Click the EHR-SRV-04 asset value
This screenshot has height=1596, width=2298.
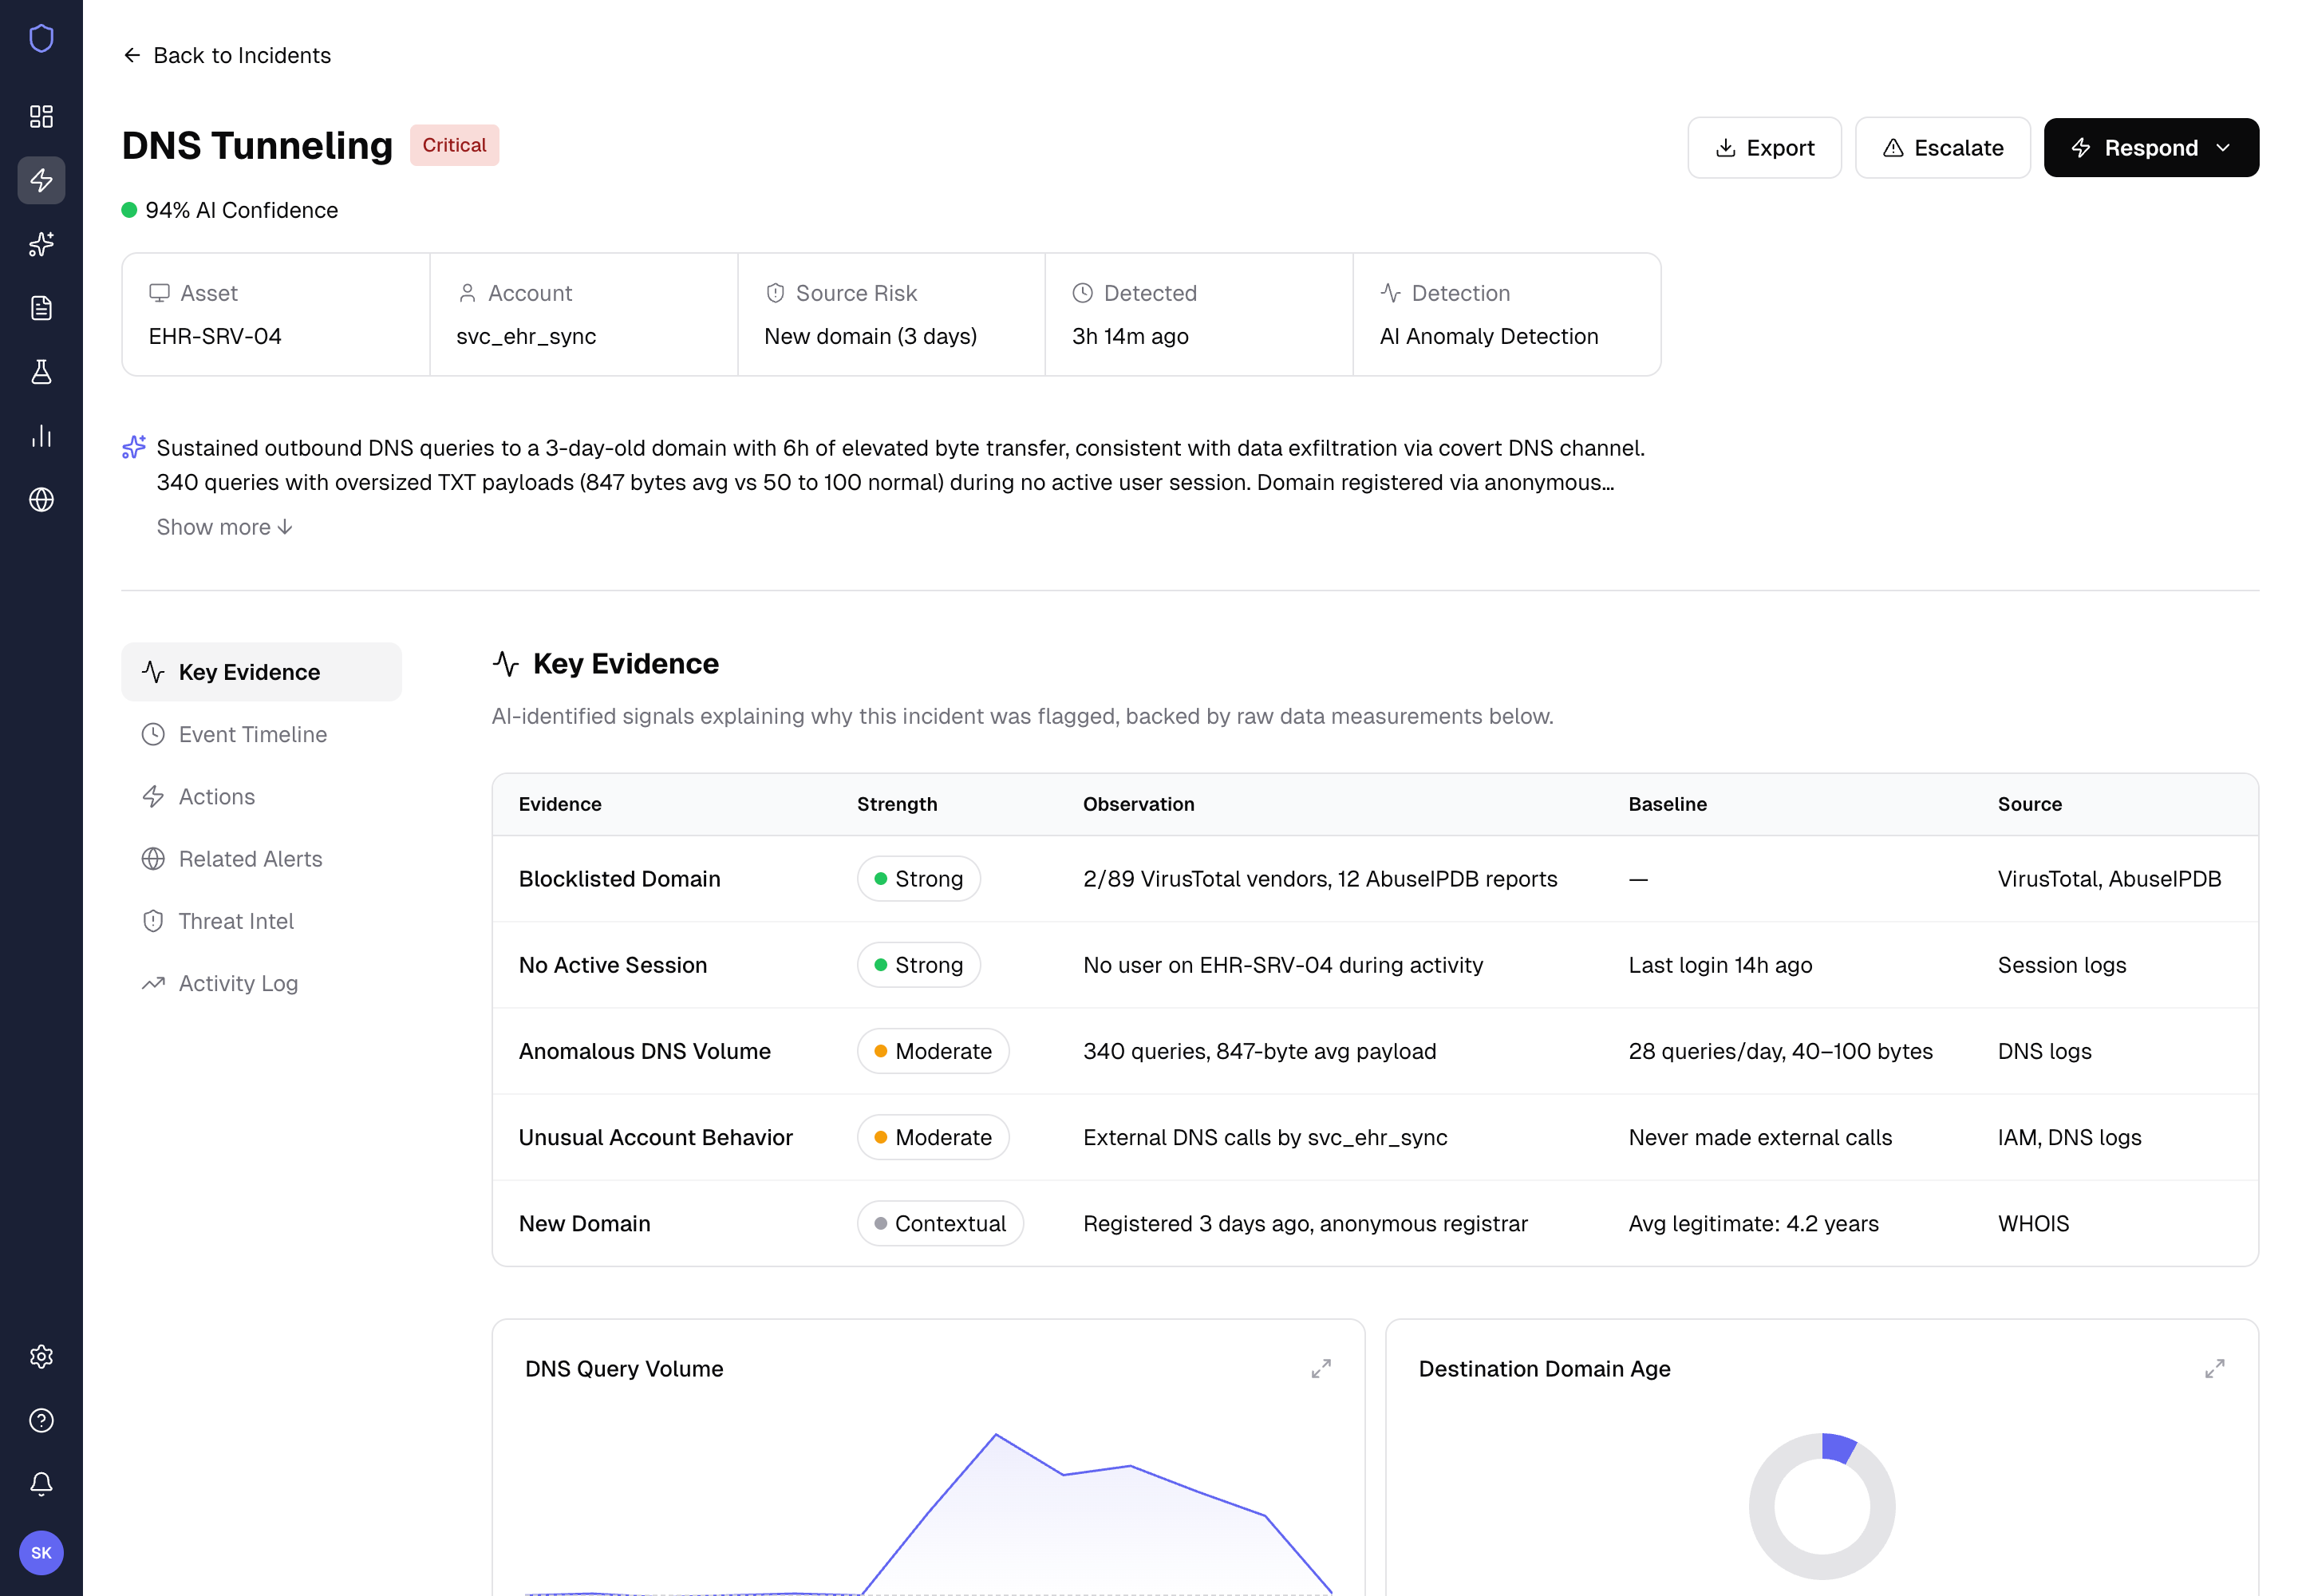tap(215, 336)
